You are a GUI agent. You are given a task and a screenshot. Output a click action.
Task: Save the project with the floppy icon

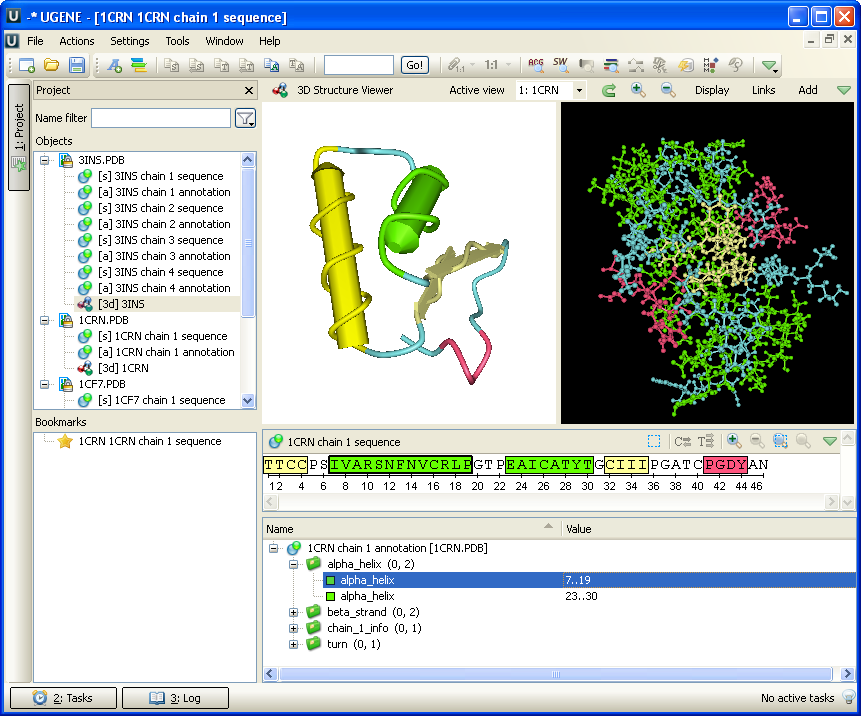77,65
